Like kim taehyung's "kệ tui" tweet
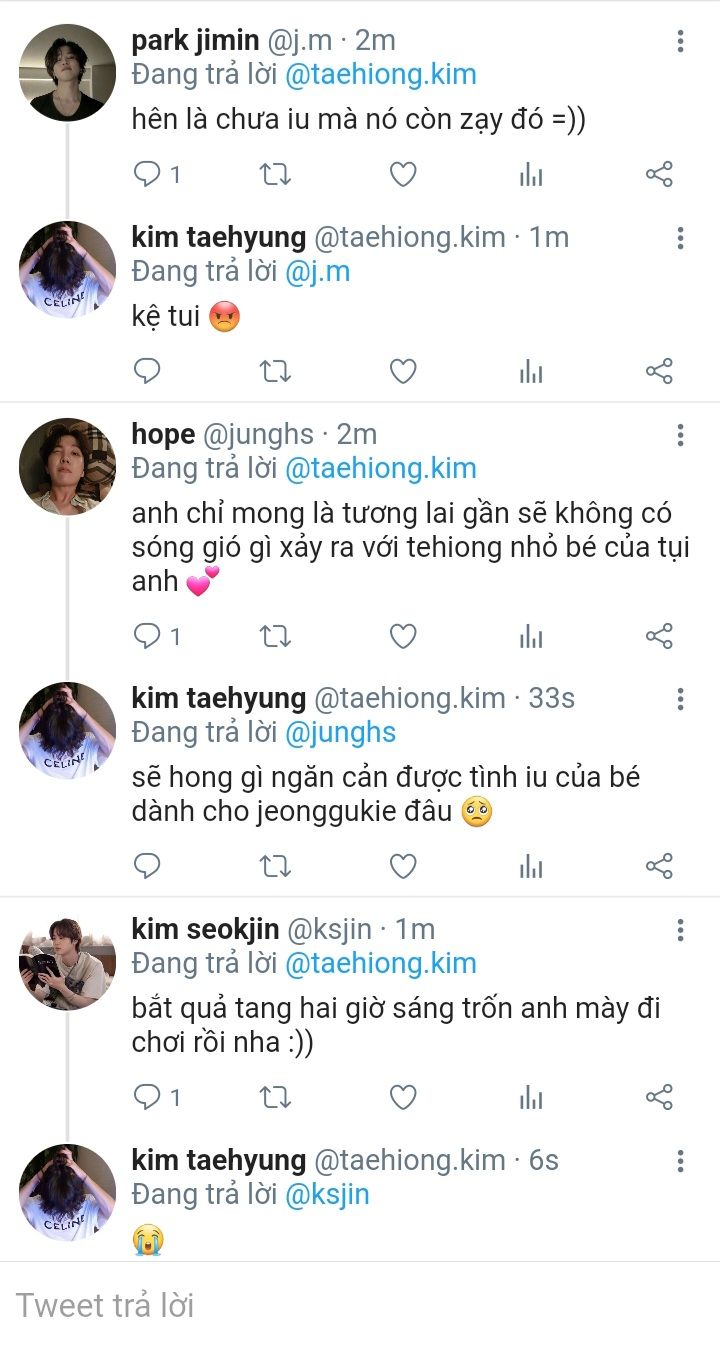720x1349 pixels. [402, 372]
